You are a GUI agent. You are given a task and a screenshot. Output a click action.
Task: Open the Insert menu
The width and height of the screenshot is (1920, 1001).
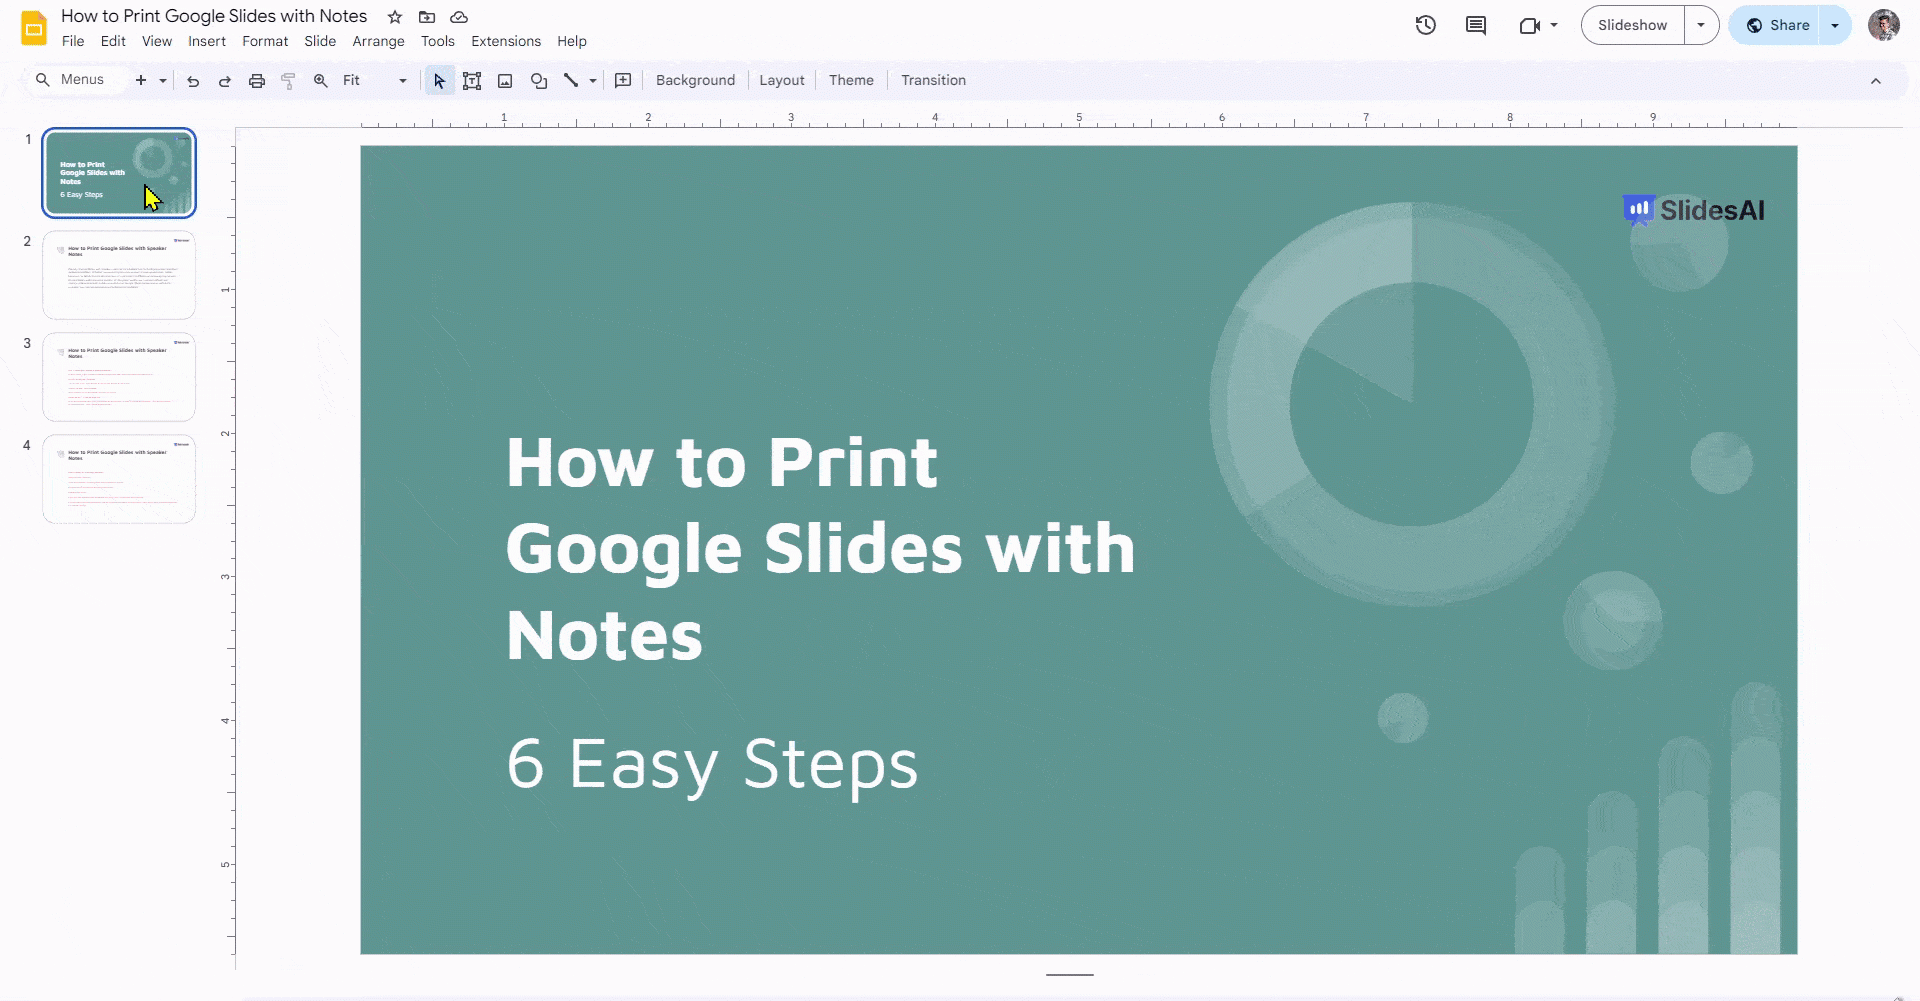(x=207, y=41)
